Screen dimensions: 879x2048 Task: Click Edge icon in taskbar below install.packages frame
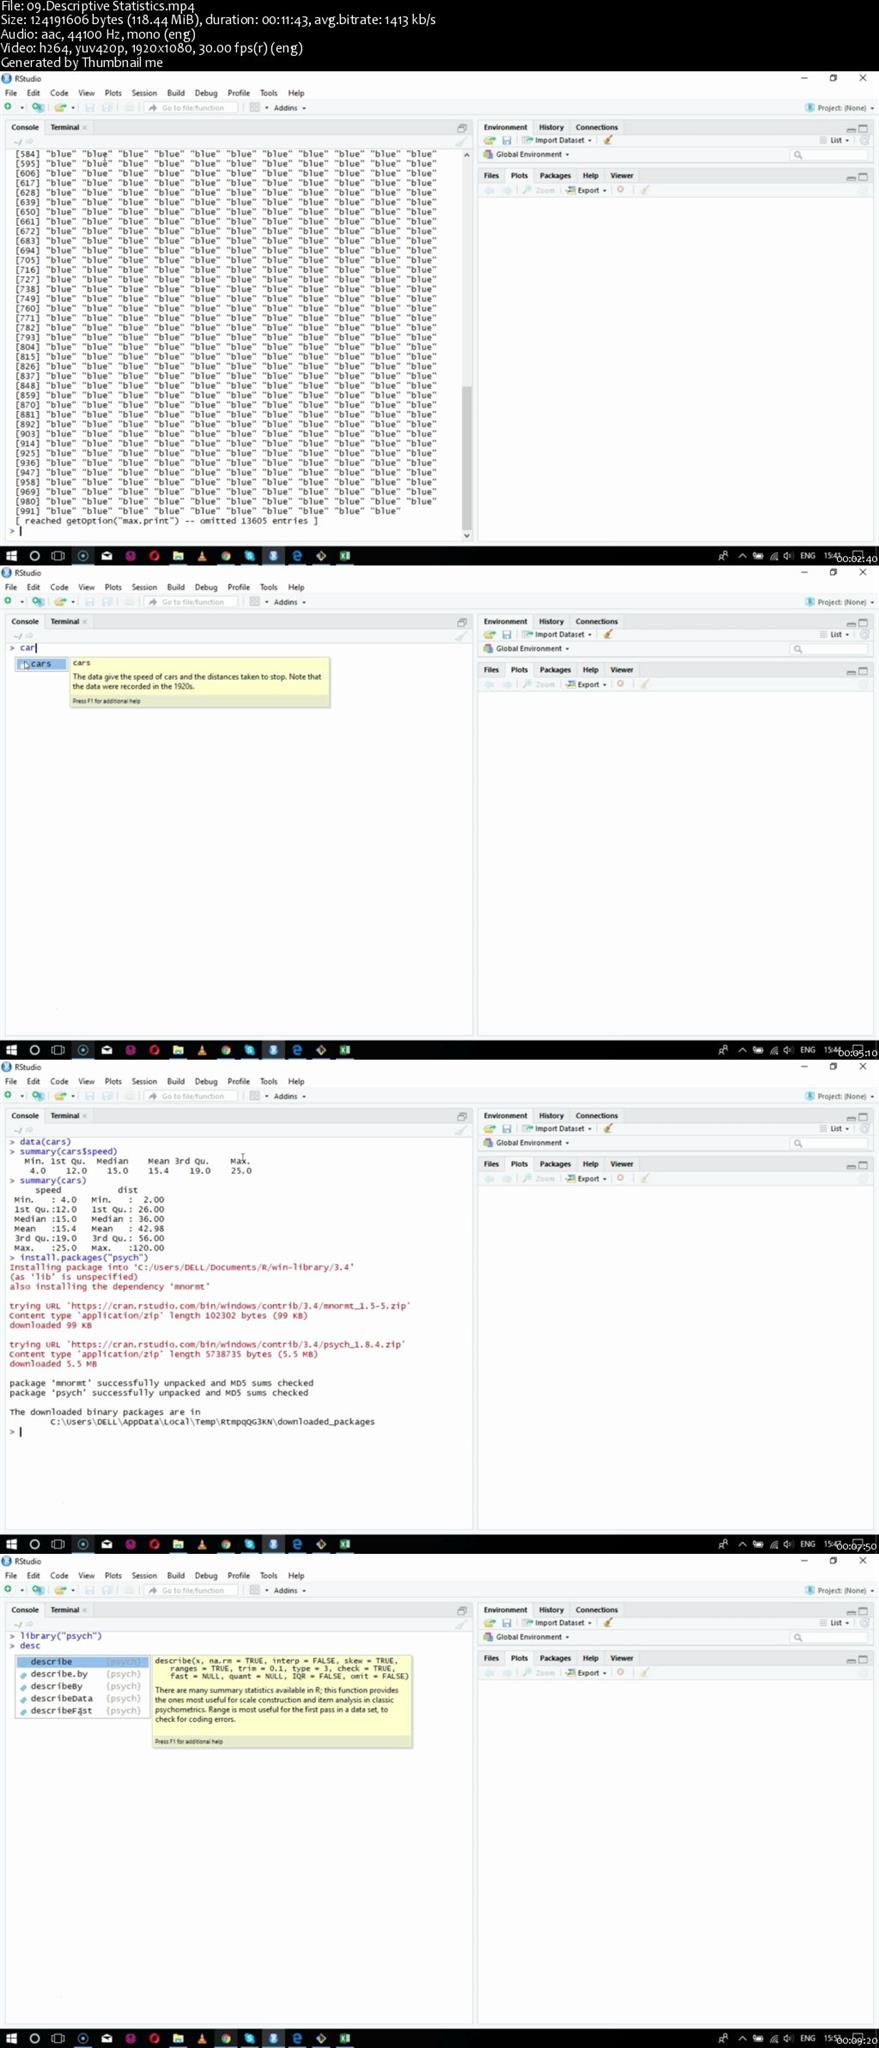pyautogui.click(x=297, y=1544)
